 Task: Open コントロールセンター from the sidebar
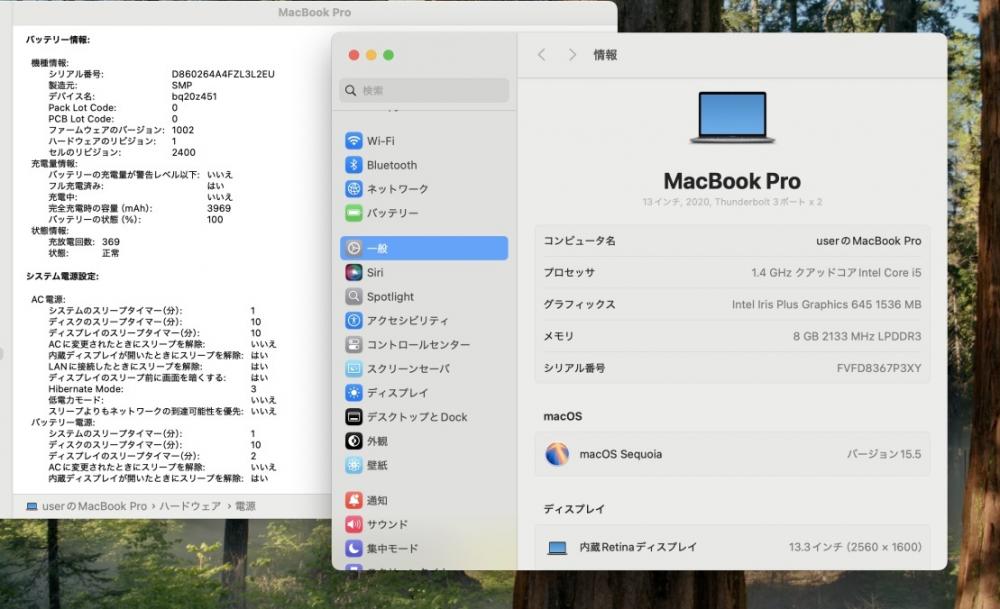pos(424,344)
